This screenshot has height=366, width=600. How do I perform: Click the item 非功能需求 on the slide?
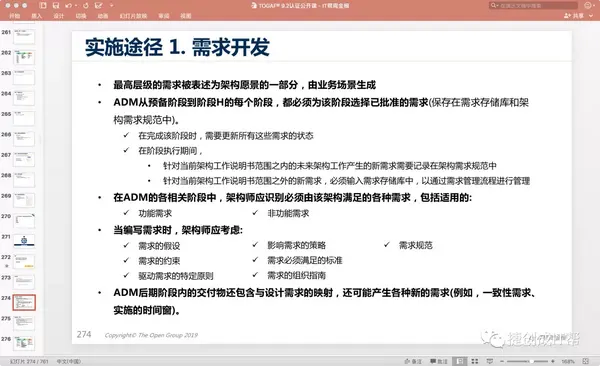(x=288, y=214)
